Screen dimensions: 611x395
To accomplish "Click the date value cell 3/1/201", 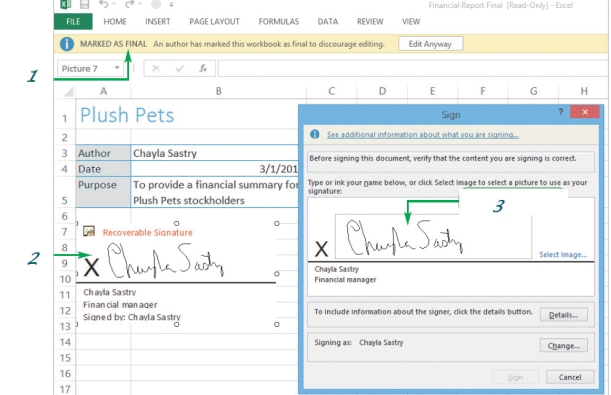I will pos(215,169).
